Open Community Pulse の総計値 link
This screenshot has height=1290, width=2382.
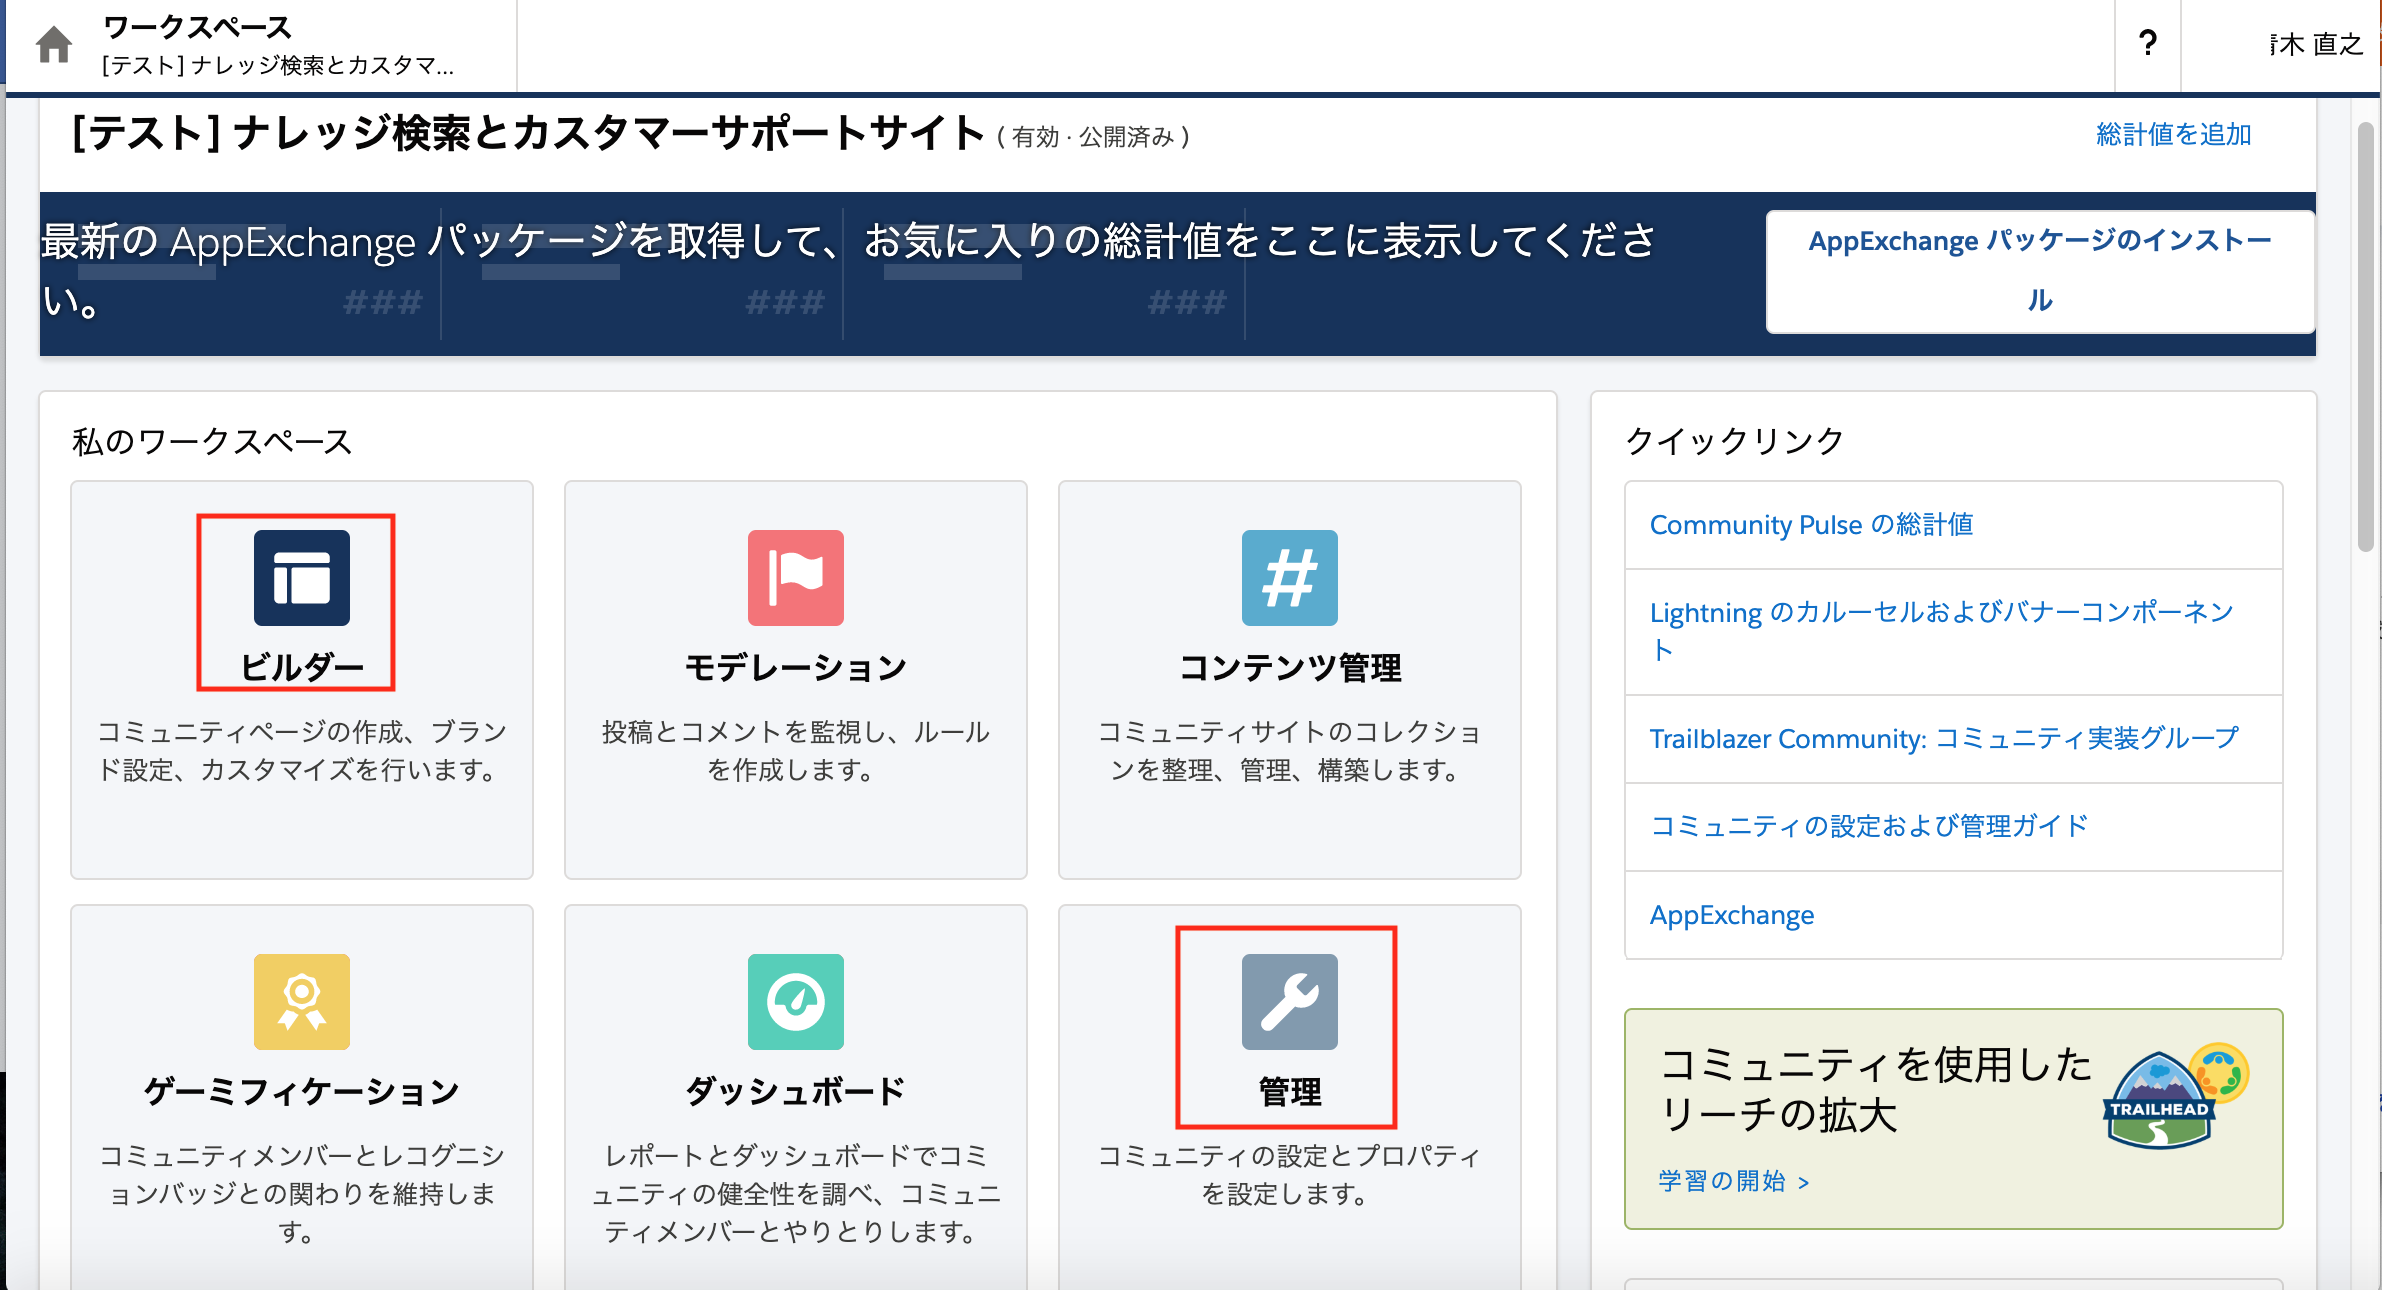[x=1811, y=525]
